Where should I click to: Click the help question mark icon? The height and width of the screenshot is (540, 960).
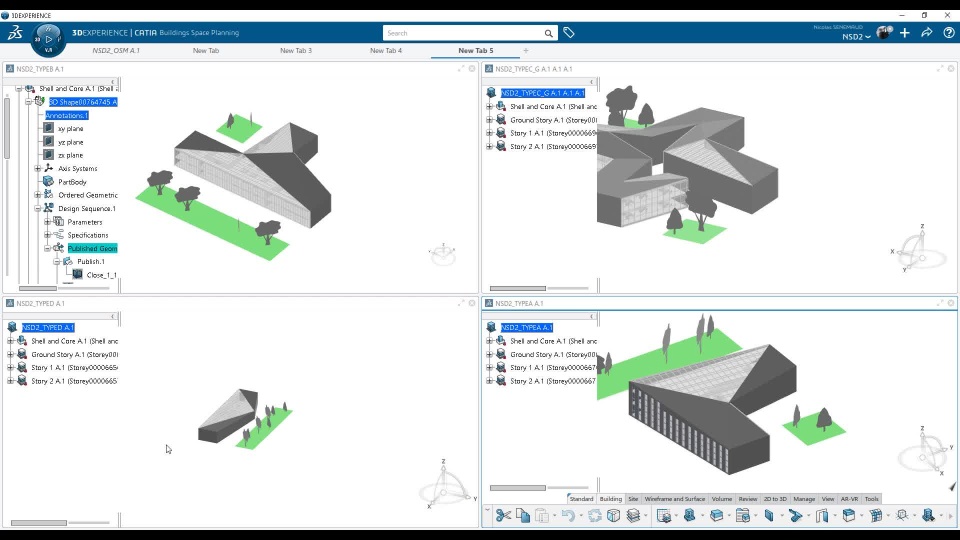click(x=948, y=33)
